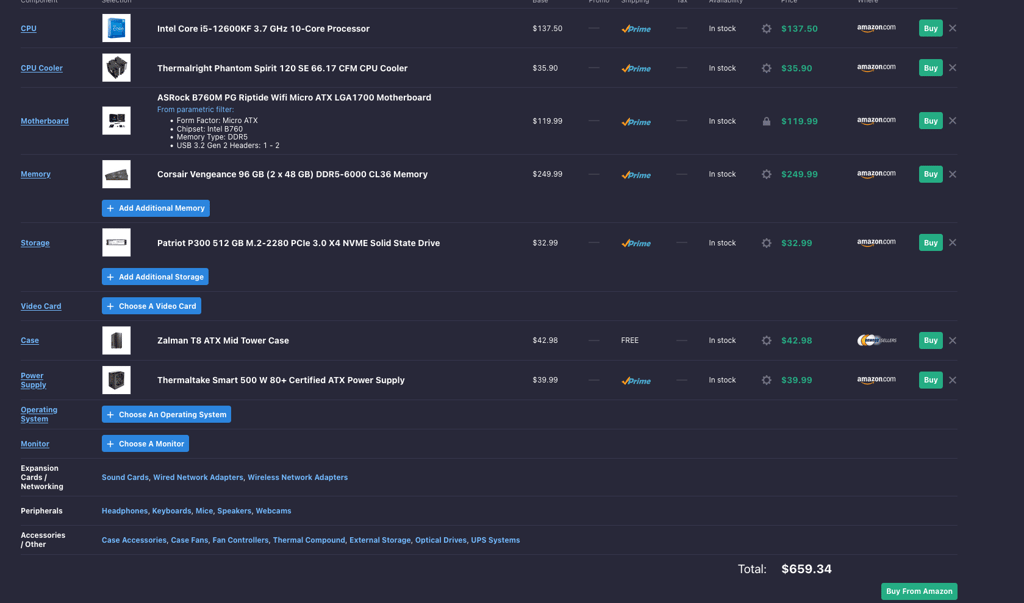Screen dimensions: 1024x603
Task: Click Add Additional Storage button
Action: (x=155, y=277)
